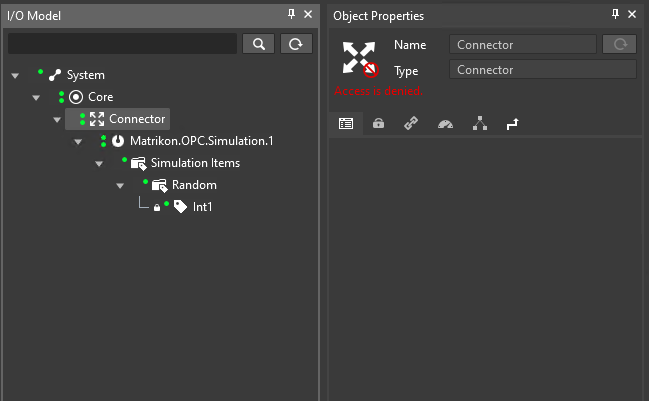The image size is (649, 401).
Task: Open the gauge performance tab icon
Action: pyautogui.click(x=445, y=124)
